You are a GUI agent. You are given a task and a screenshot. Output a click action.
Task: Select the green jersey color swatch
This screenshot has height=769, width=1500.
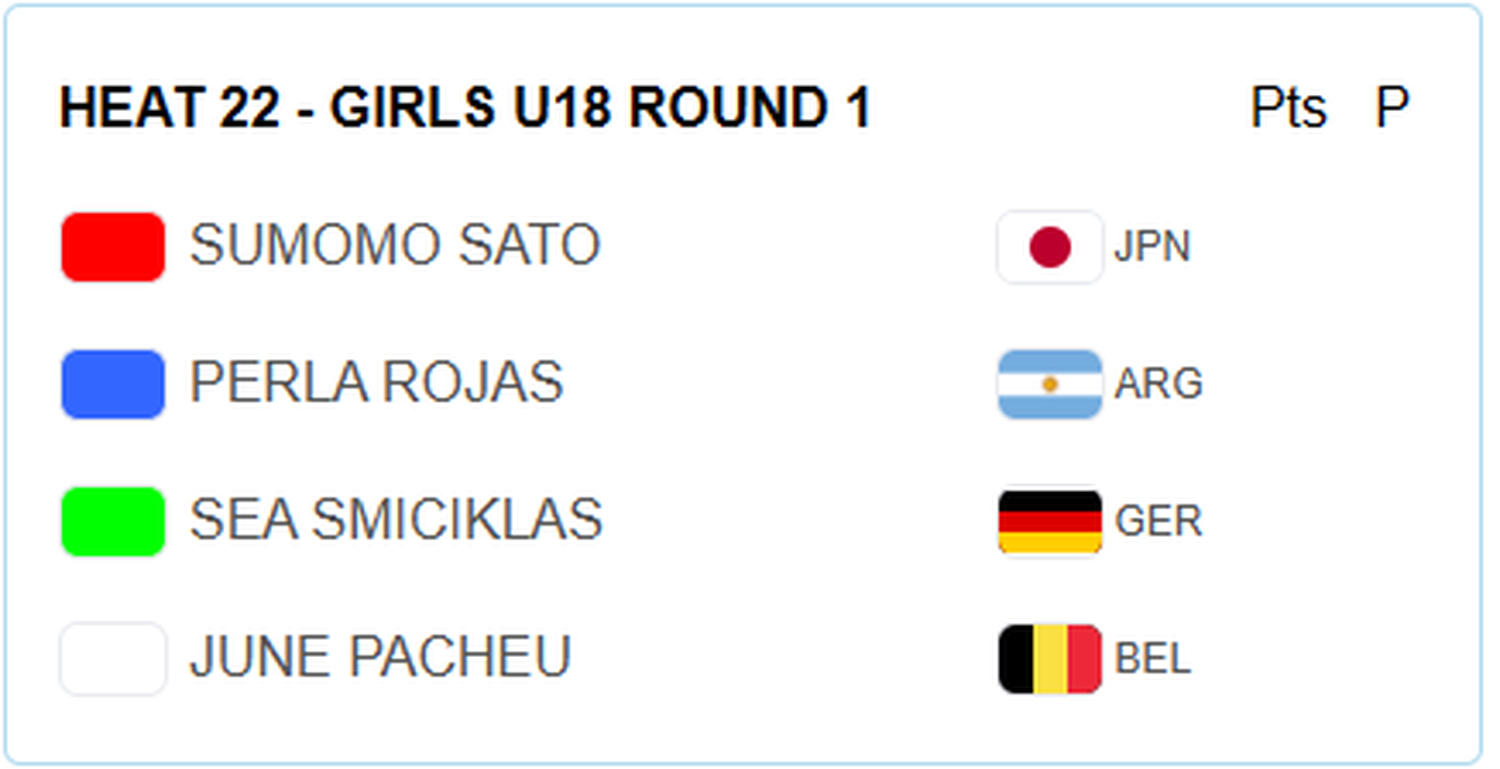point(113,521)
